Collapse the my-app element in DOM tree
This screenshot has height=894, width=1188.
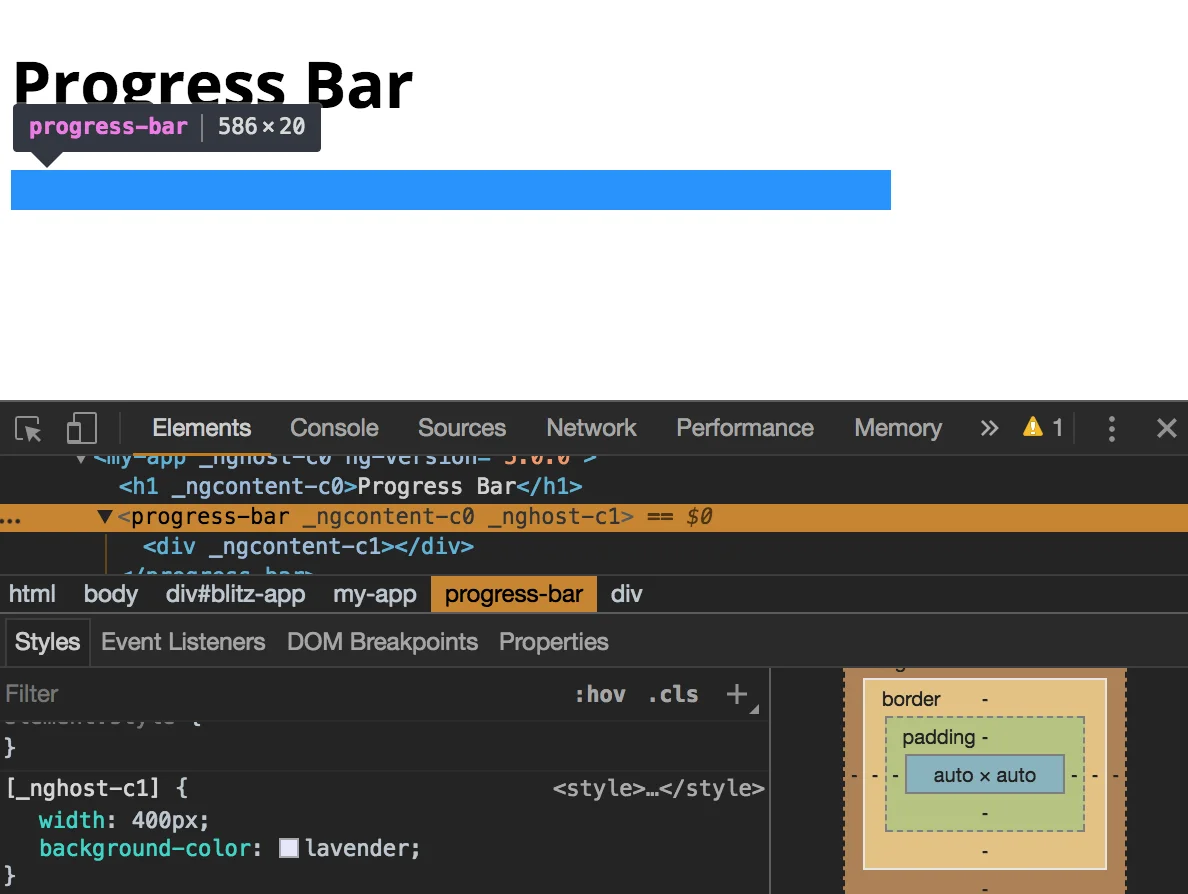[x=80, y=458]
